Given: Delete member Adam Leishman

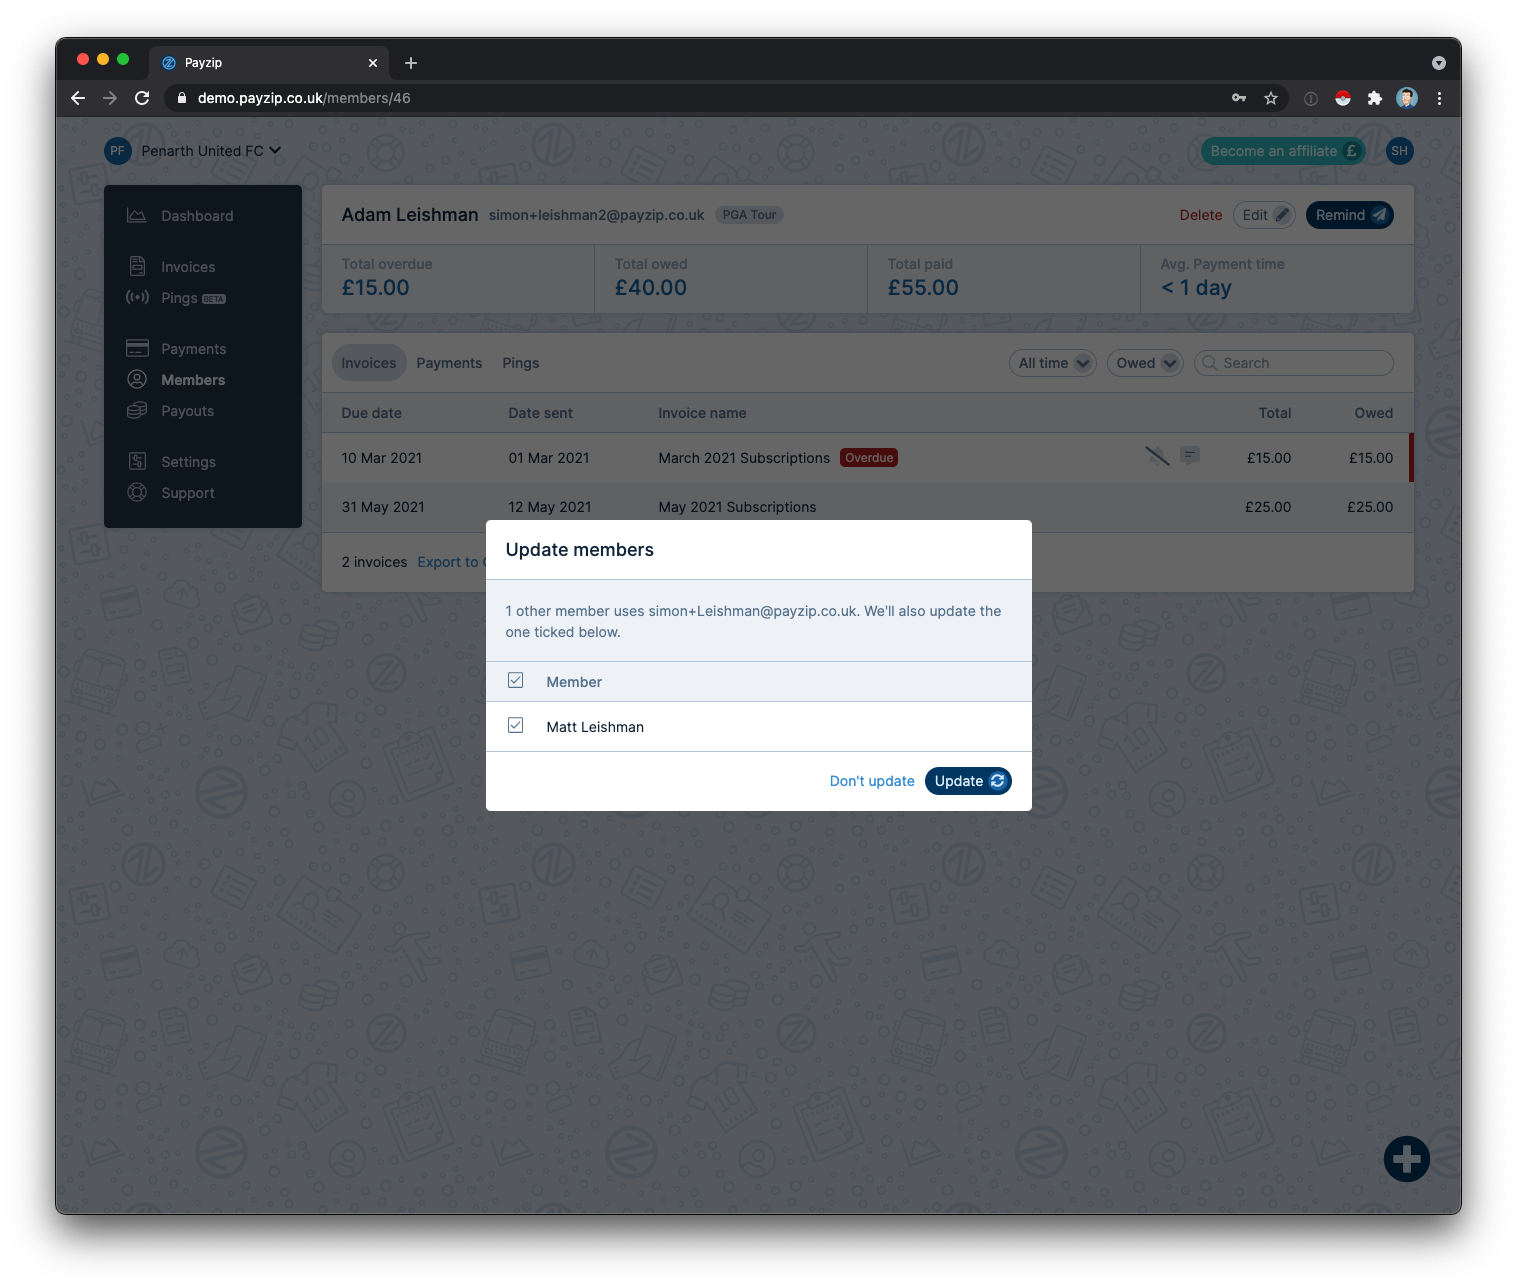Looking at the screenshot, I should coord(1200,215).
